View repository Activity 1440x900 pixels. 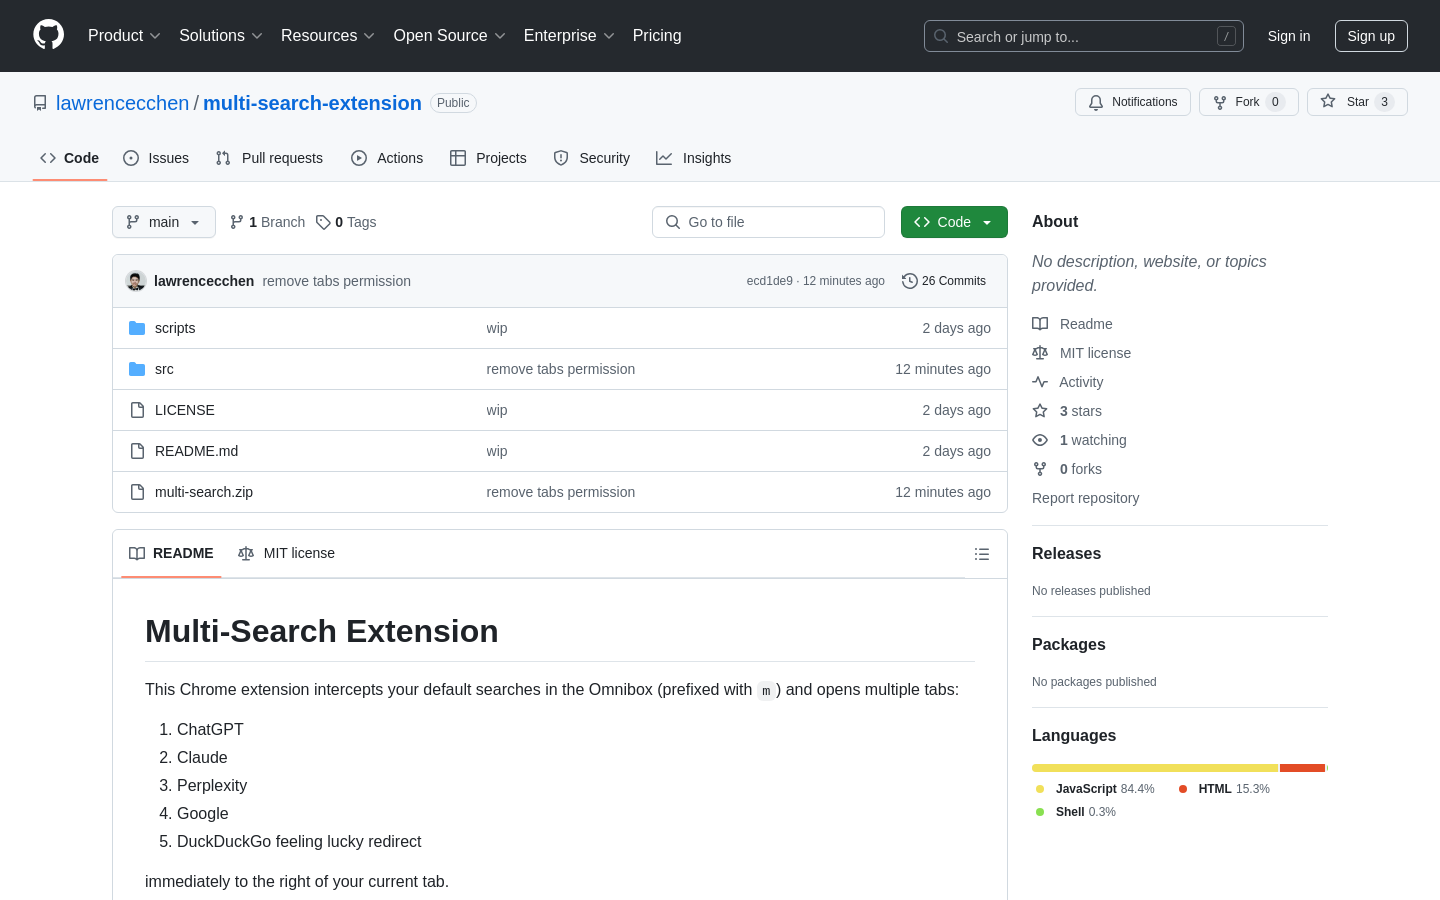click(x=1068, y=382)
